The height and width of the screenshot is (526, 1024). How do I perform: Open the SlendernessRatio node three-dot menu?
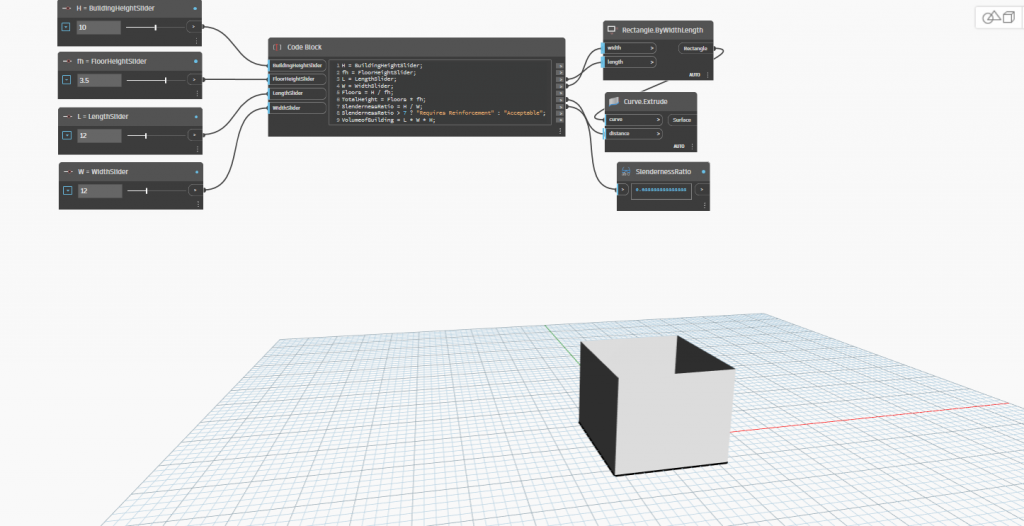click(x=705, y=205)
